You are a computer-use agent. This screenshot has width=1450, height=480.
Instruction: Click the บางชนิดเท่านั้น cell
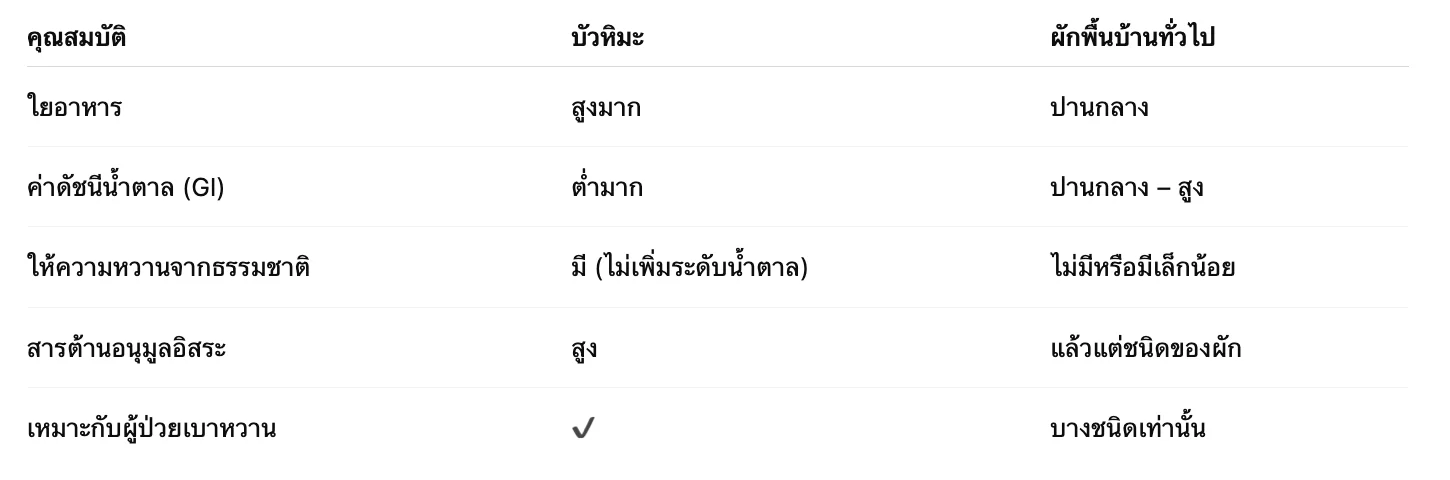(1127, 429)
